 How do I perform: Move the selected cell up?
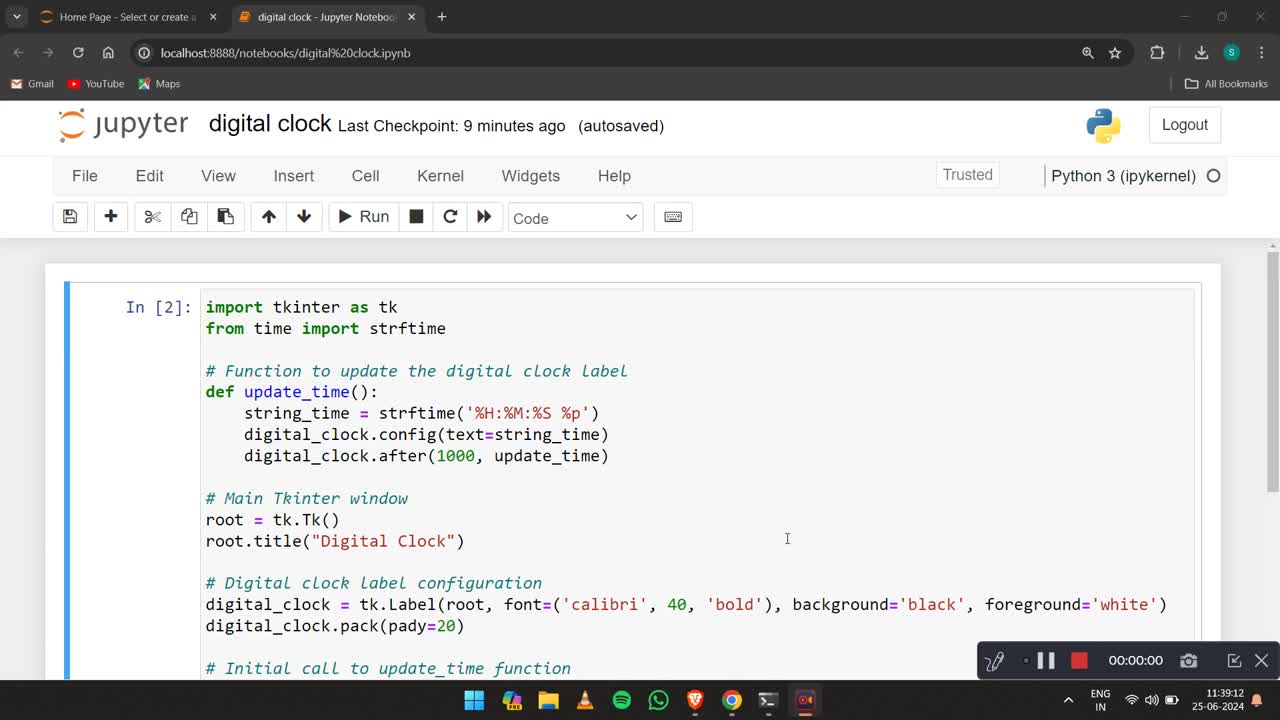pyautogui.click(x=268, y=217)
